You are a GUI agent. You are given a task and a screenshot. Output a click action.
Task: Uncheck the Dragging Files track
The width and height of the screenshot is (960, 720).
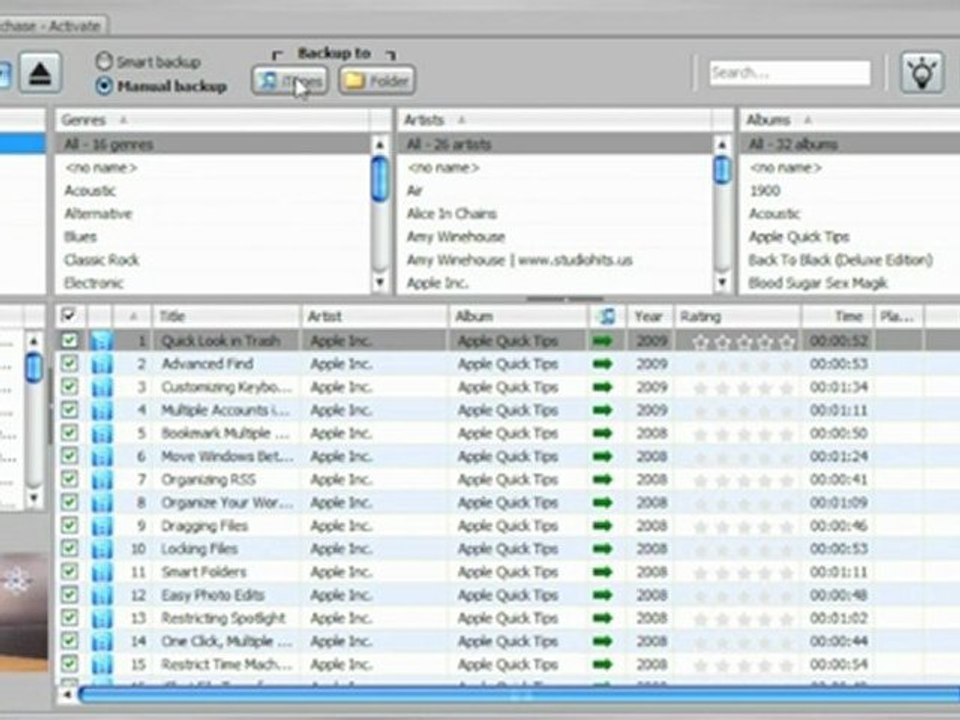(x=70, y=525)
